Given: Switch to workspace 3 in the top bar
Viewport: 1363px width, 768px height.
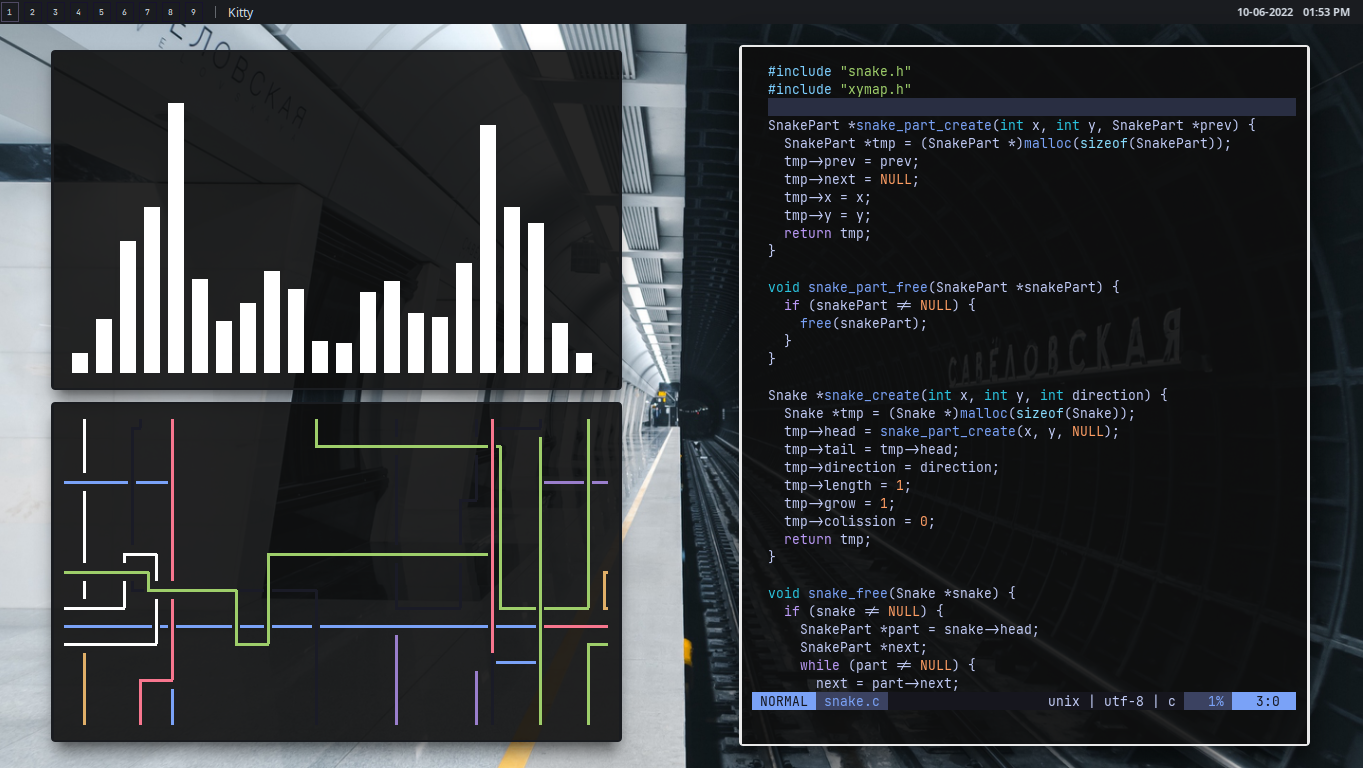Looking at the screenshot, I should click(x=55, y=12).
